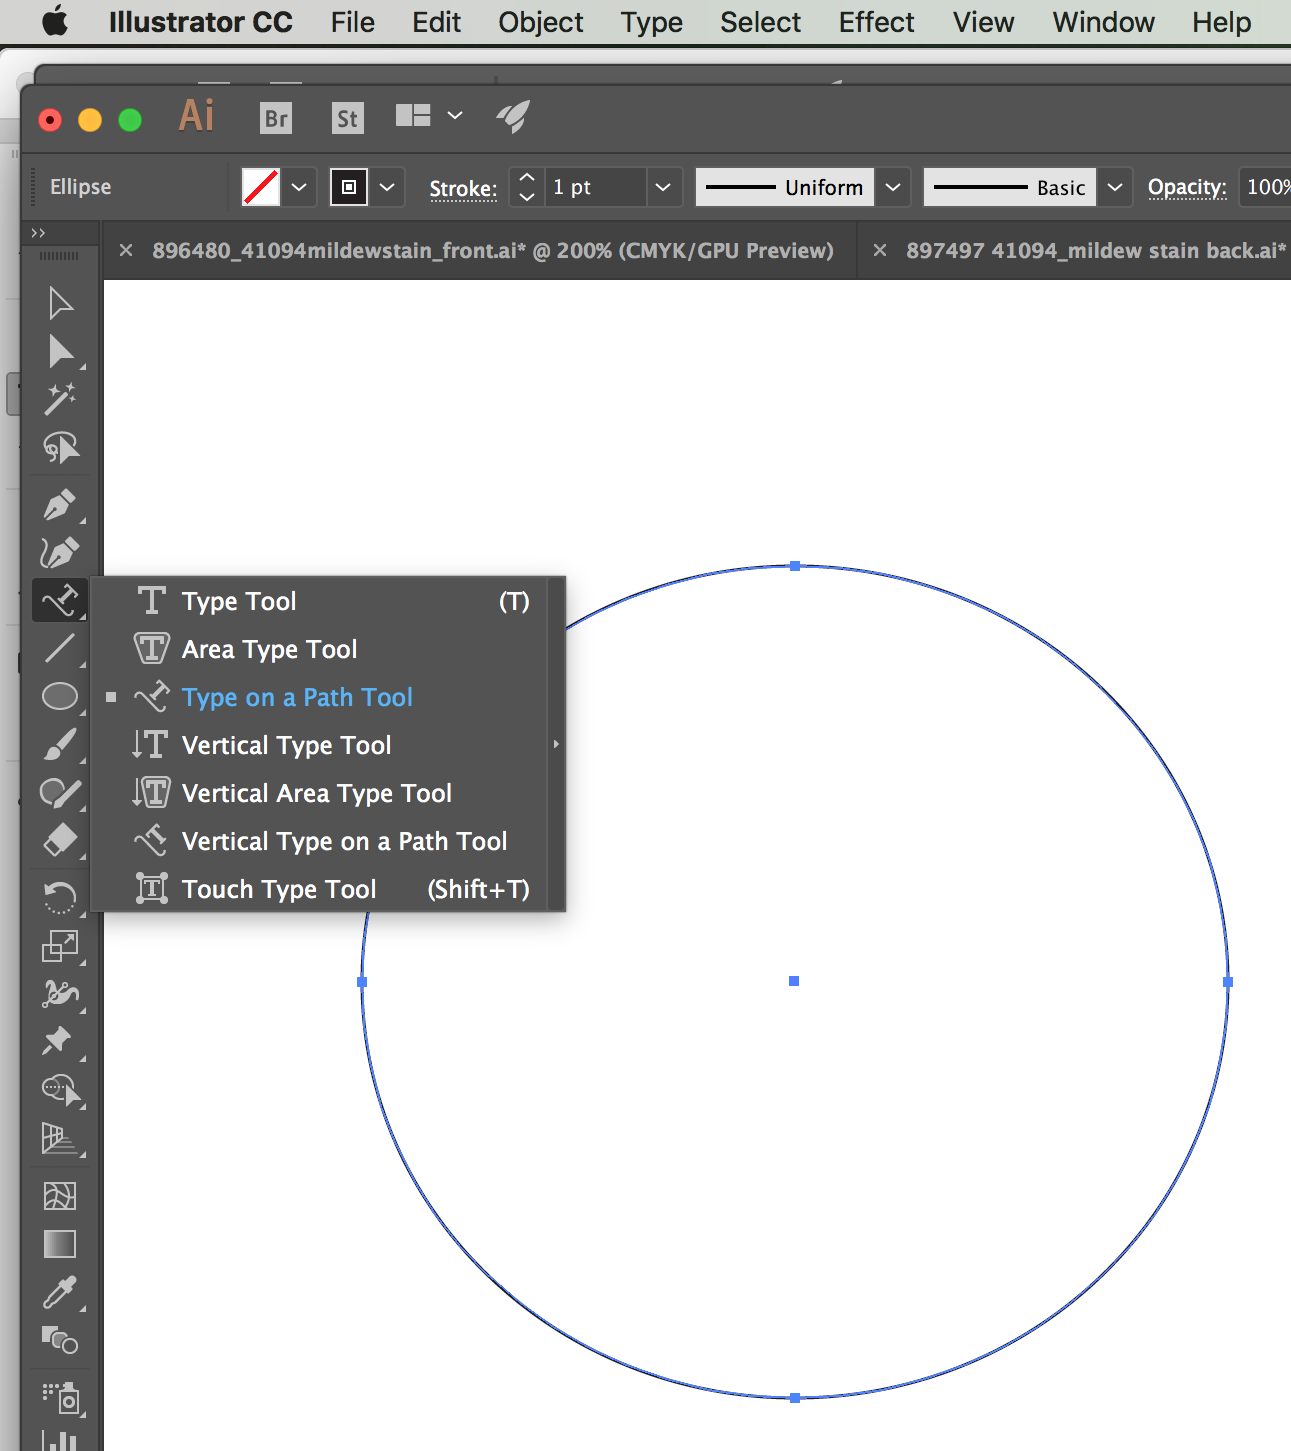Click the Opacity value field
This screenshot has height=1451, width=1291.
click(x=1265, y=187)
